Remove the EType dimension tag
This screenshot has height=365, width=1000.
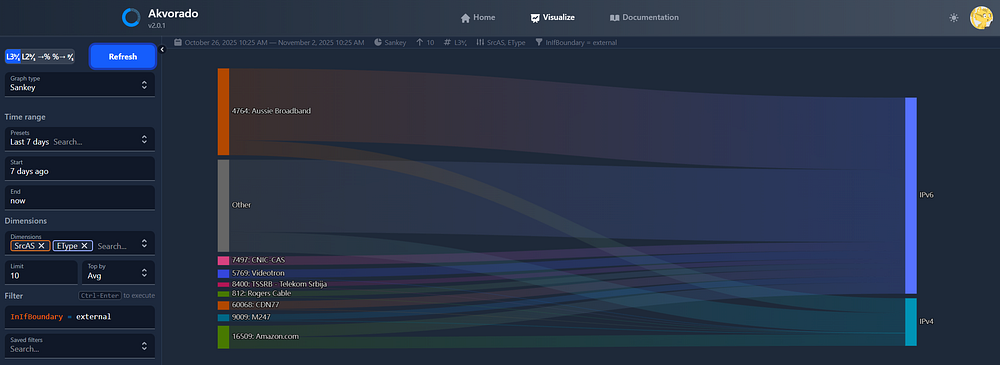84,246
